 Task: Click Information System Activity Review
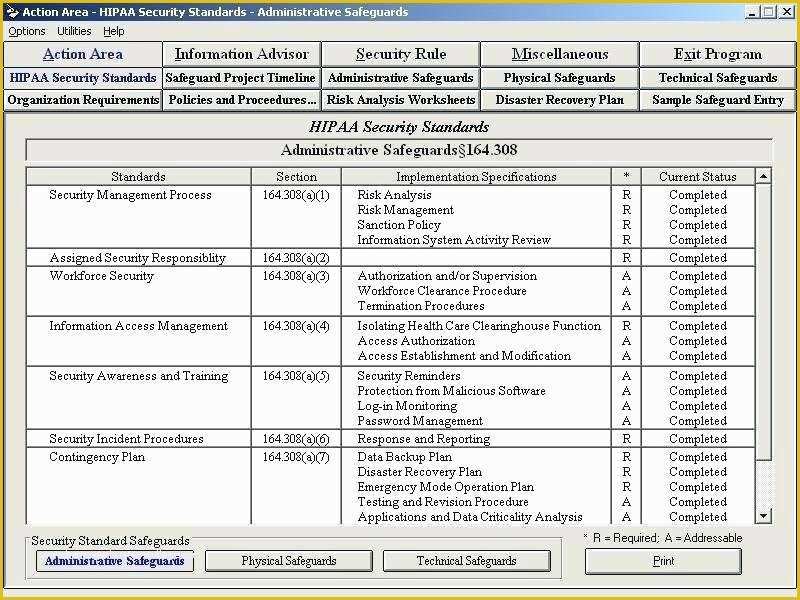tap(454, 240)
